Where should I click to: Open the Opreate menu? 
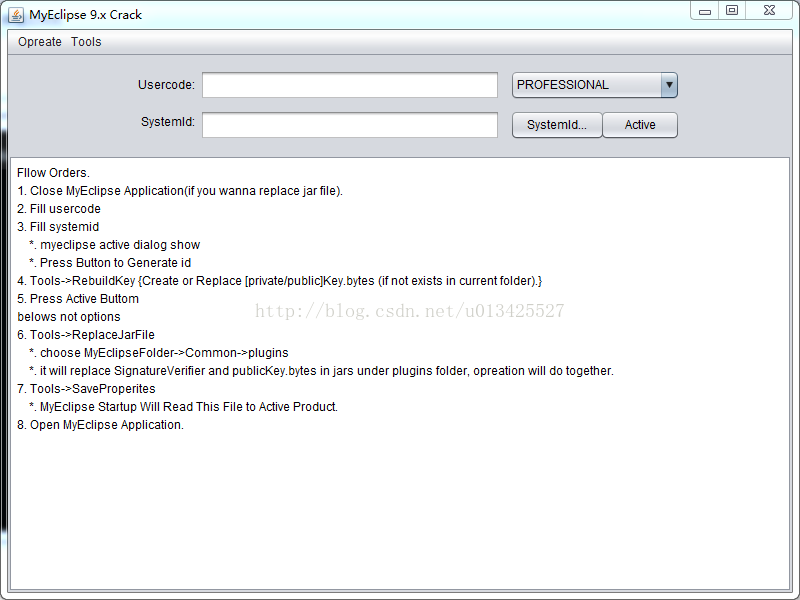[40, 42]
